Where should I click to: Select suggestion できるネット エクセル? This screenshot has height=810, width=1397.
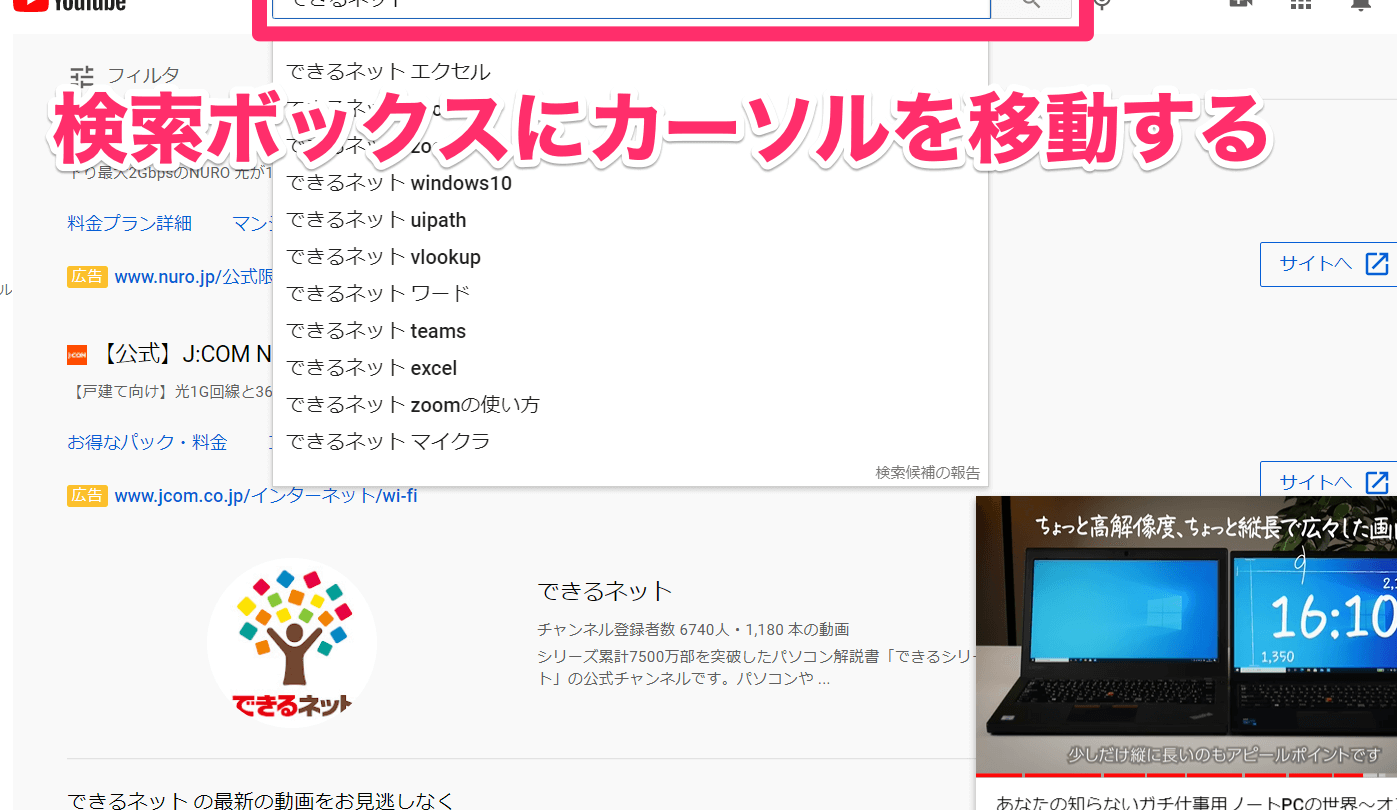pos(630,72)
